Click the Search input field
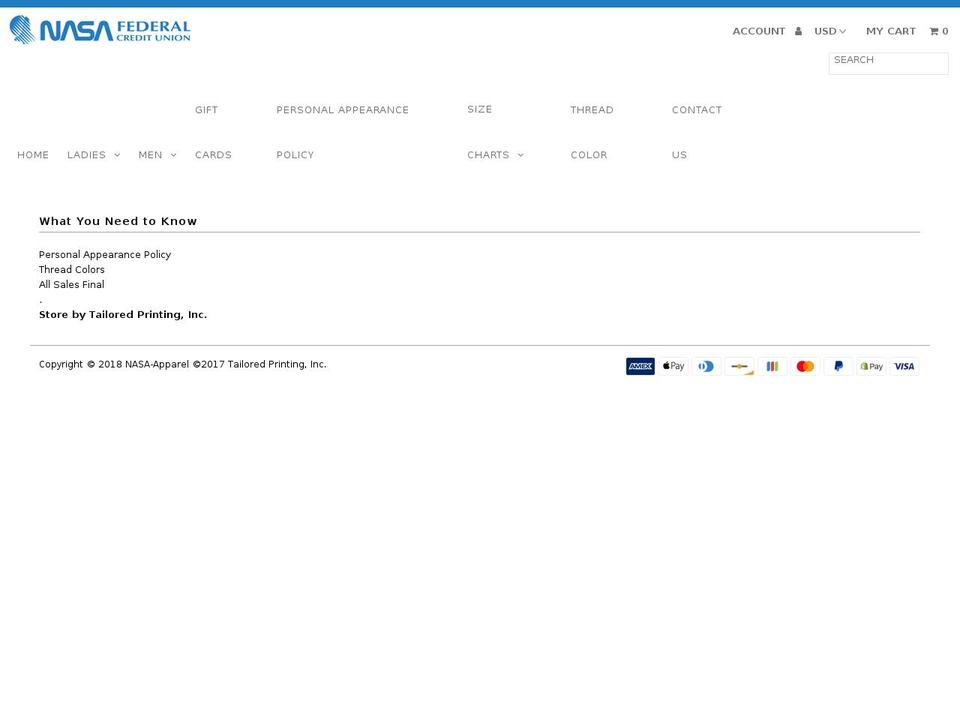Image resolution: width=960 pixels, height=720 pixels. click(x=888, y=63)
